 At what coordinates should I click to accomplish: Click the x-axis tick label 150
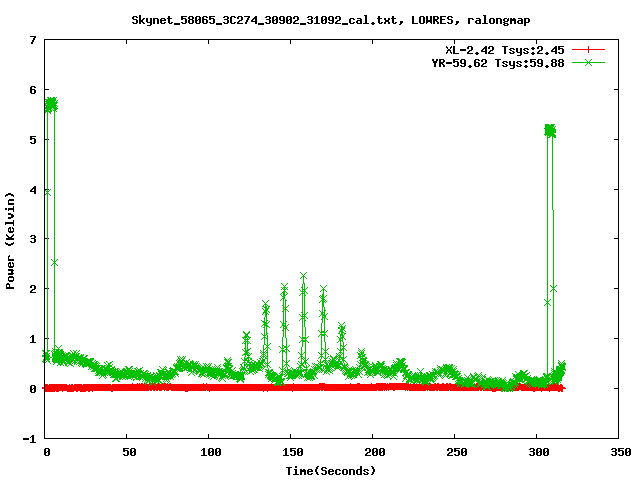(x=293, y=452)
